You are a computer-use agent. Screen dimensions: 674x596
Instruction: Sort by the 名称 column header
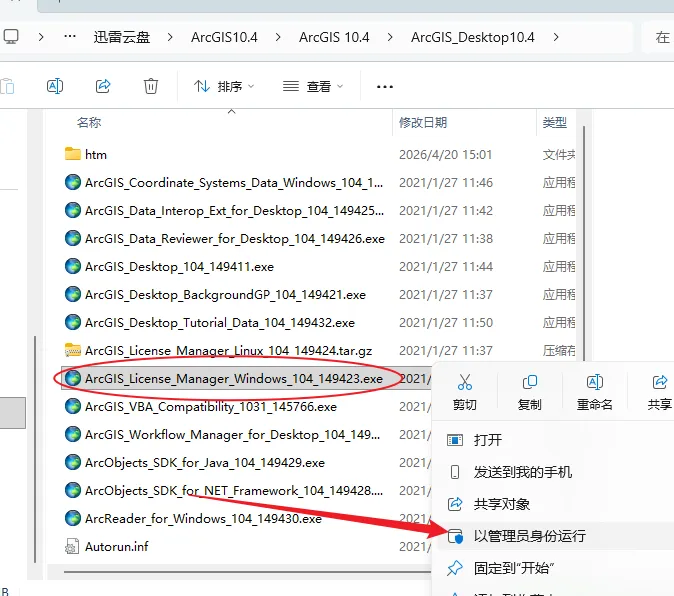[89, 122]
